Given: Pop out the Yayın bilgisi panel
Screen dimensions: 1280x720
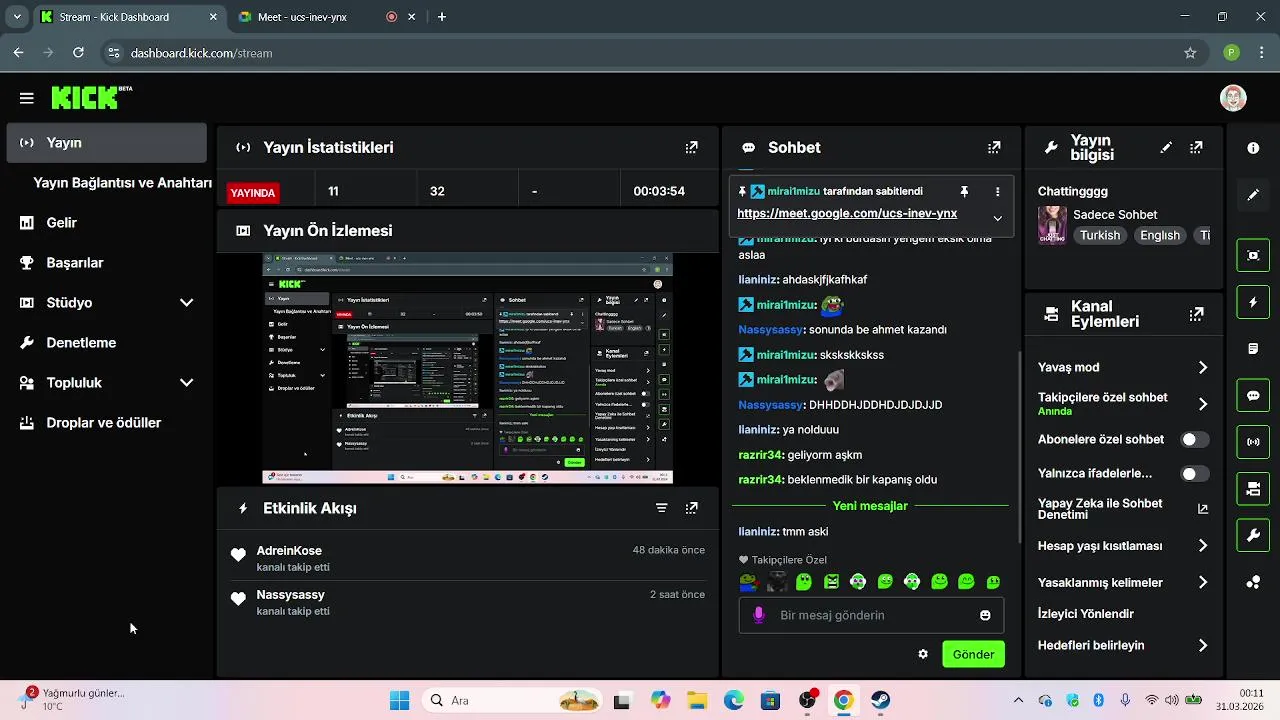Looking at the screenshot, I should 1196,147.
